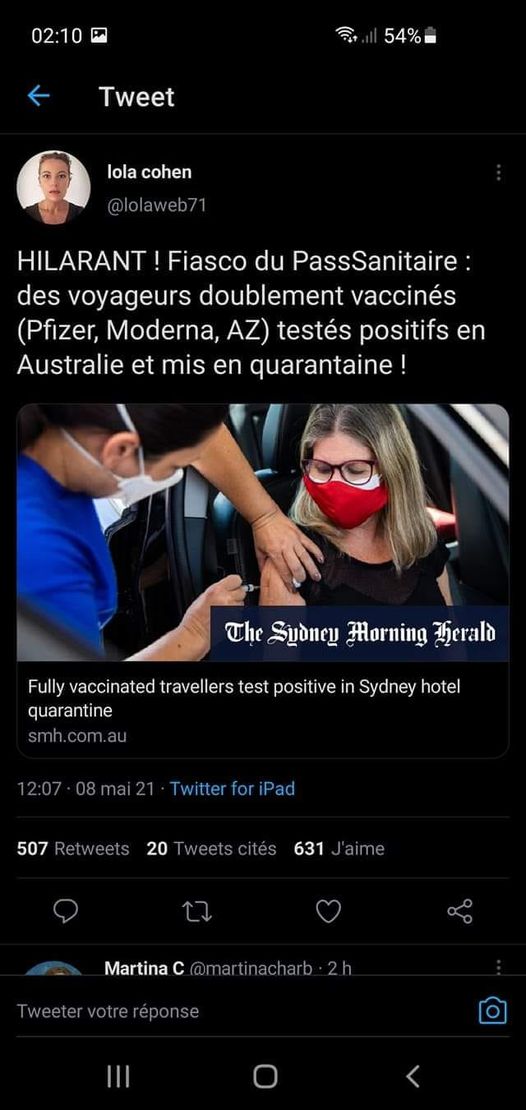This screenshot has height=1110, width=526.
Task: Open the @lolaweb71 handle
Action: point(156,205)
